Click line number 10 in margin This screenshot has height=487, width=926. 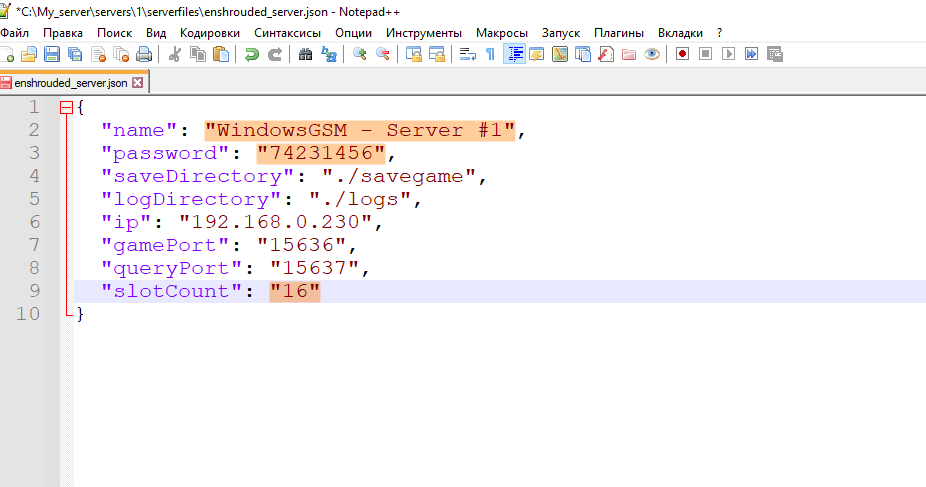pyautogui.click(x=28, y=314)
